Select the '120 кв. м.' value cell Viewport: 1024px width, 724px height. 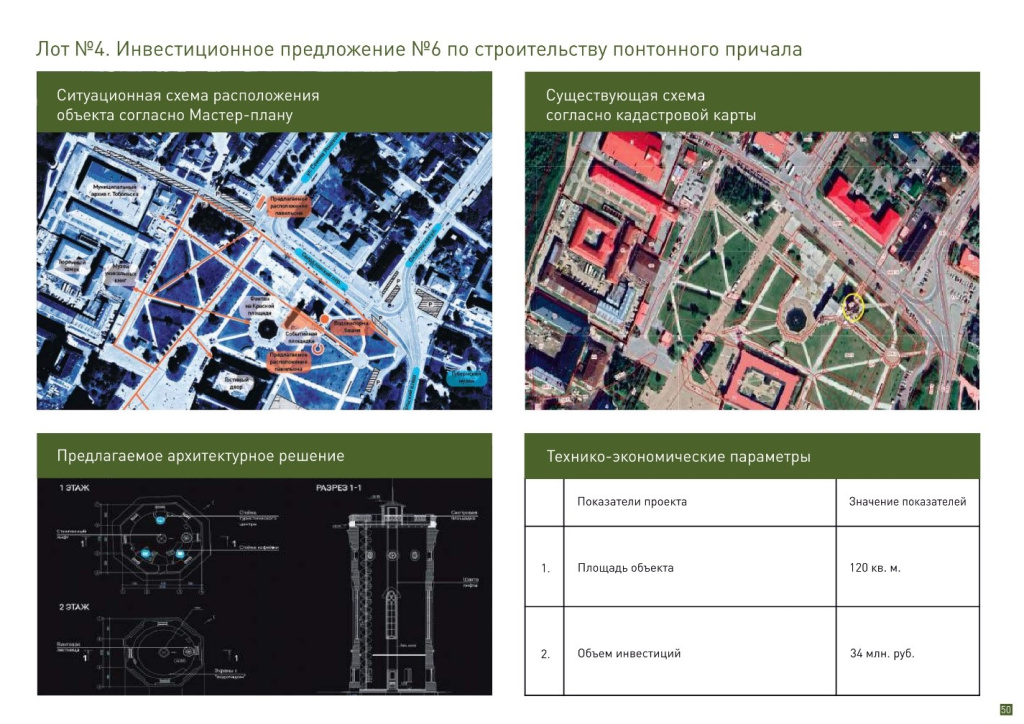point(908,567)
